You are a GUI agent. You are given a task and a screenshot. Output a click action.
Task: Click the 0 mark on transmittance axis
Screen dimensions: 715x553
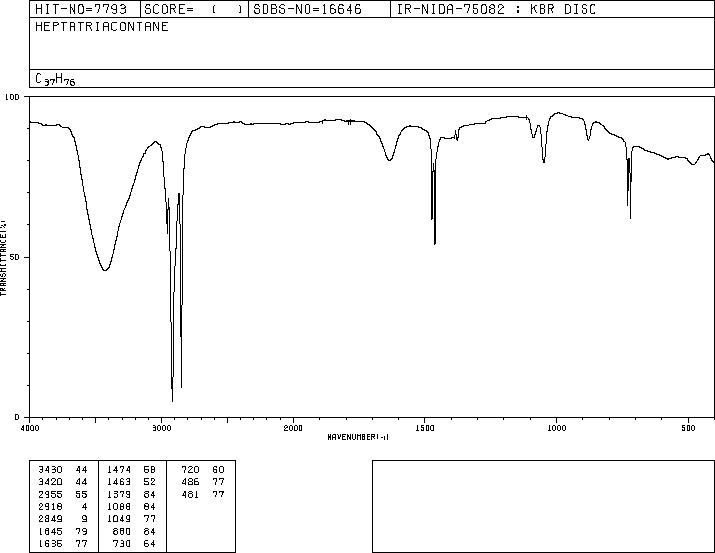point(17,417)
